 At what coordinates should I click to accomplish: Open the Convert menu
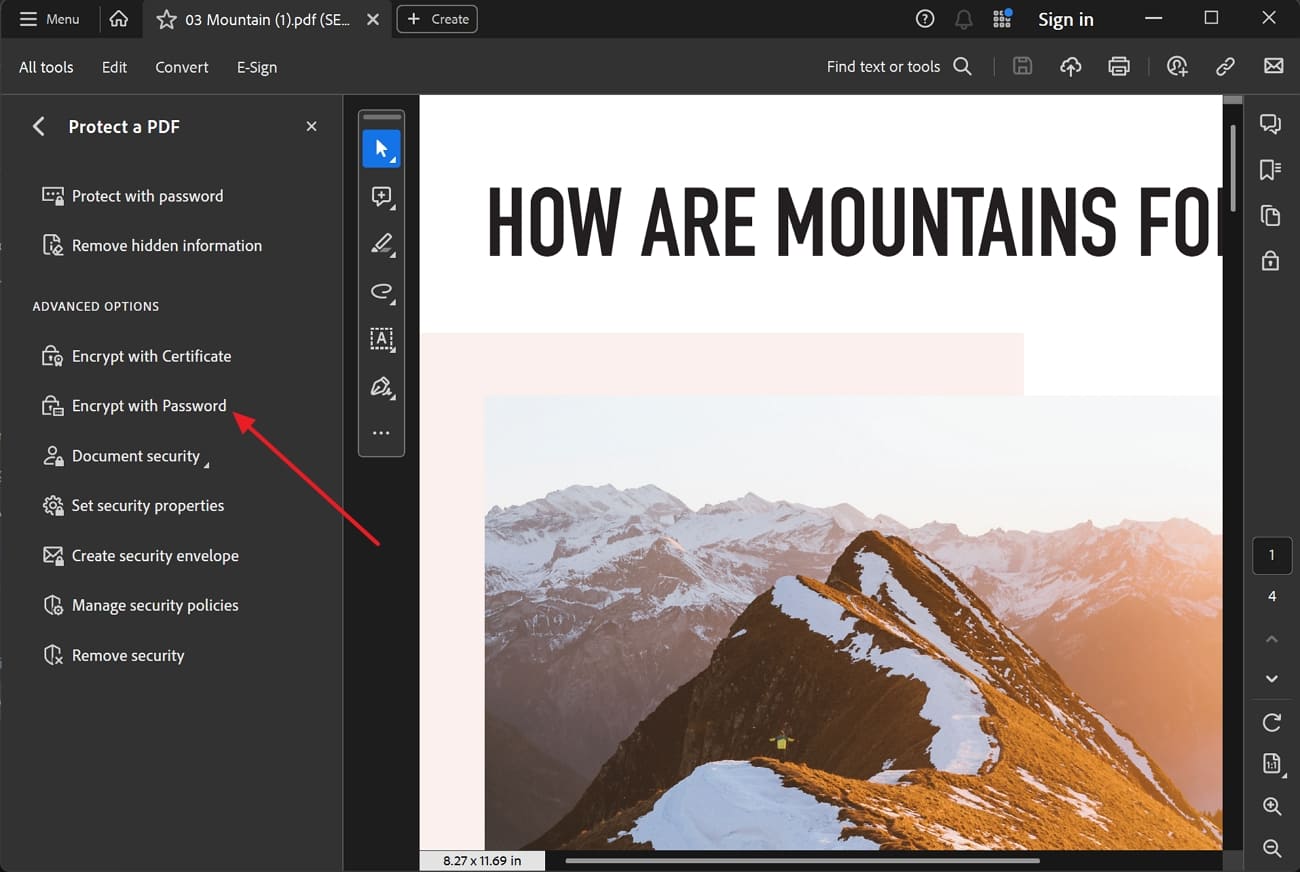(x=182, y=67)
